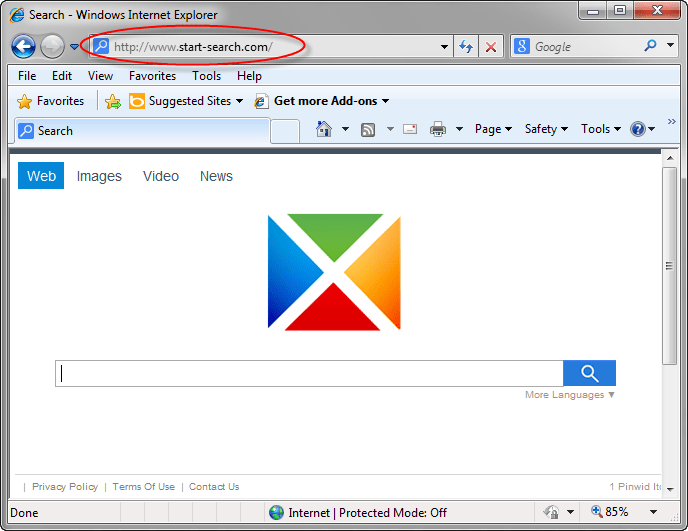Expand the Print options dropdown arrow
This screenshot has height=531, width=688.
point(459,129)
